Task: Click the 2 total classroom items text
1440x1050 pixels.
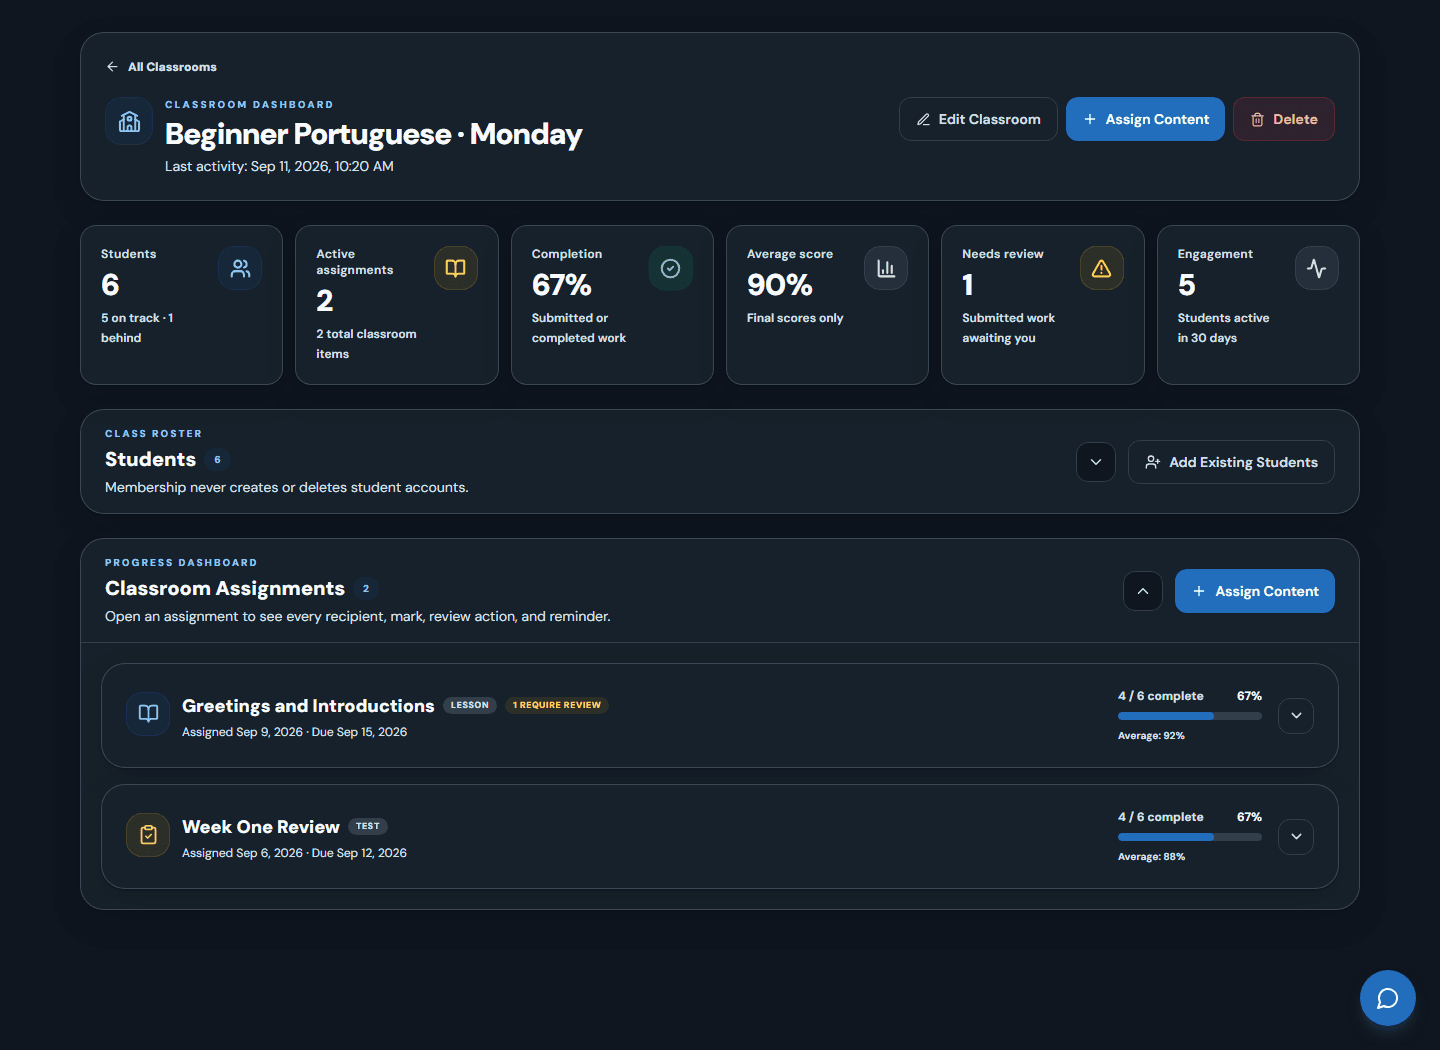Action: coord(366,344)
